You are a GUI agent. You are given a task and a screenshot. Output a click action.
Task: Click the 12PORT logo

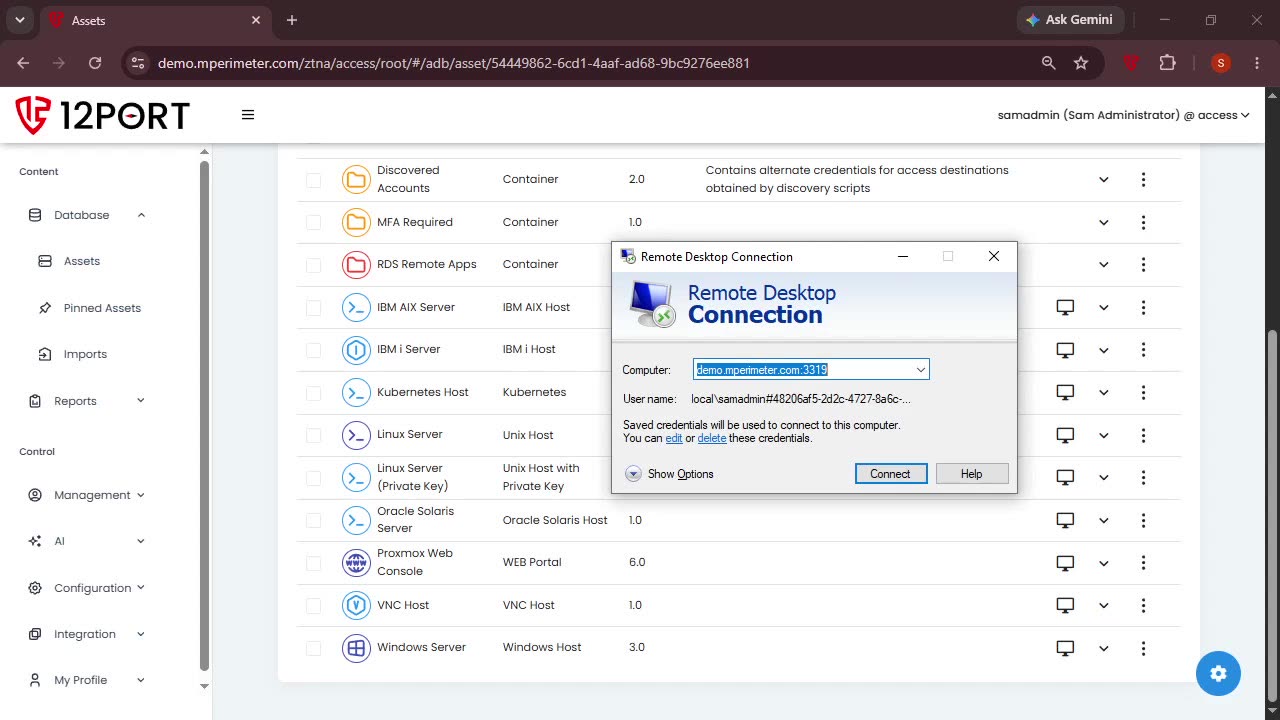102,115
